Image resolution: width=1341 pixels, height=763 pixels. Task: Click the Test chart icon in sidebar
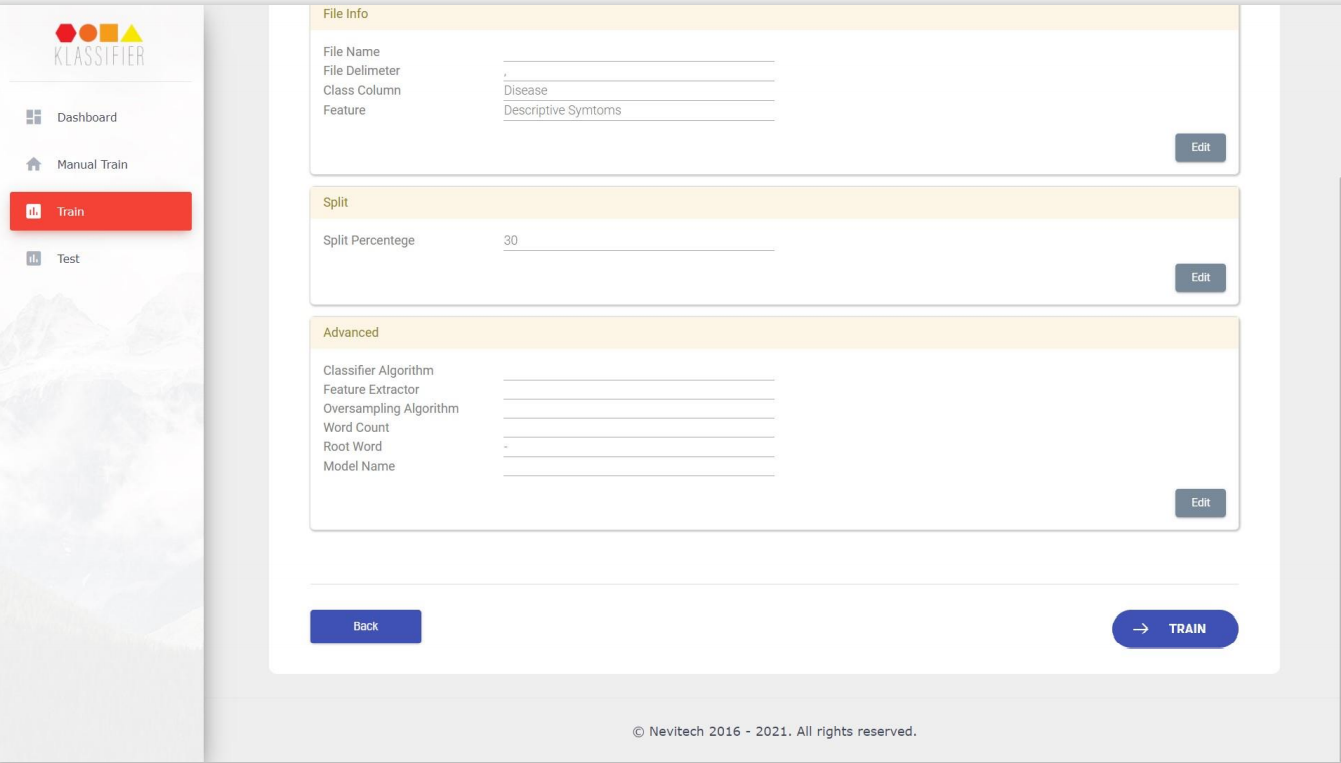33,258
